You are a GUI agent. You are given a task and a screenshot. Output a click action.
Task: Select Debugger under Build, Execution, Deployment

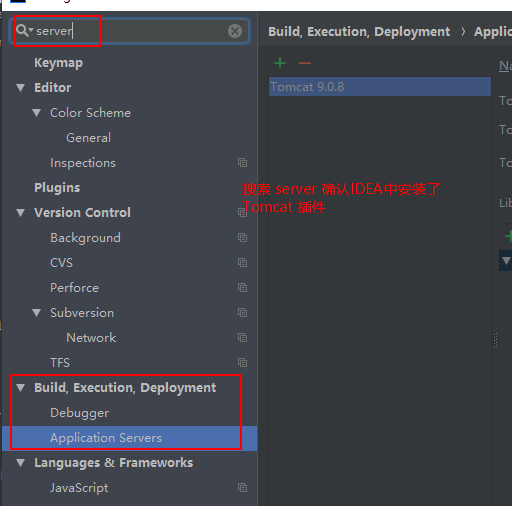click(79, 413)
